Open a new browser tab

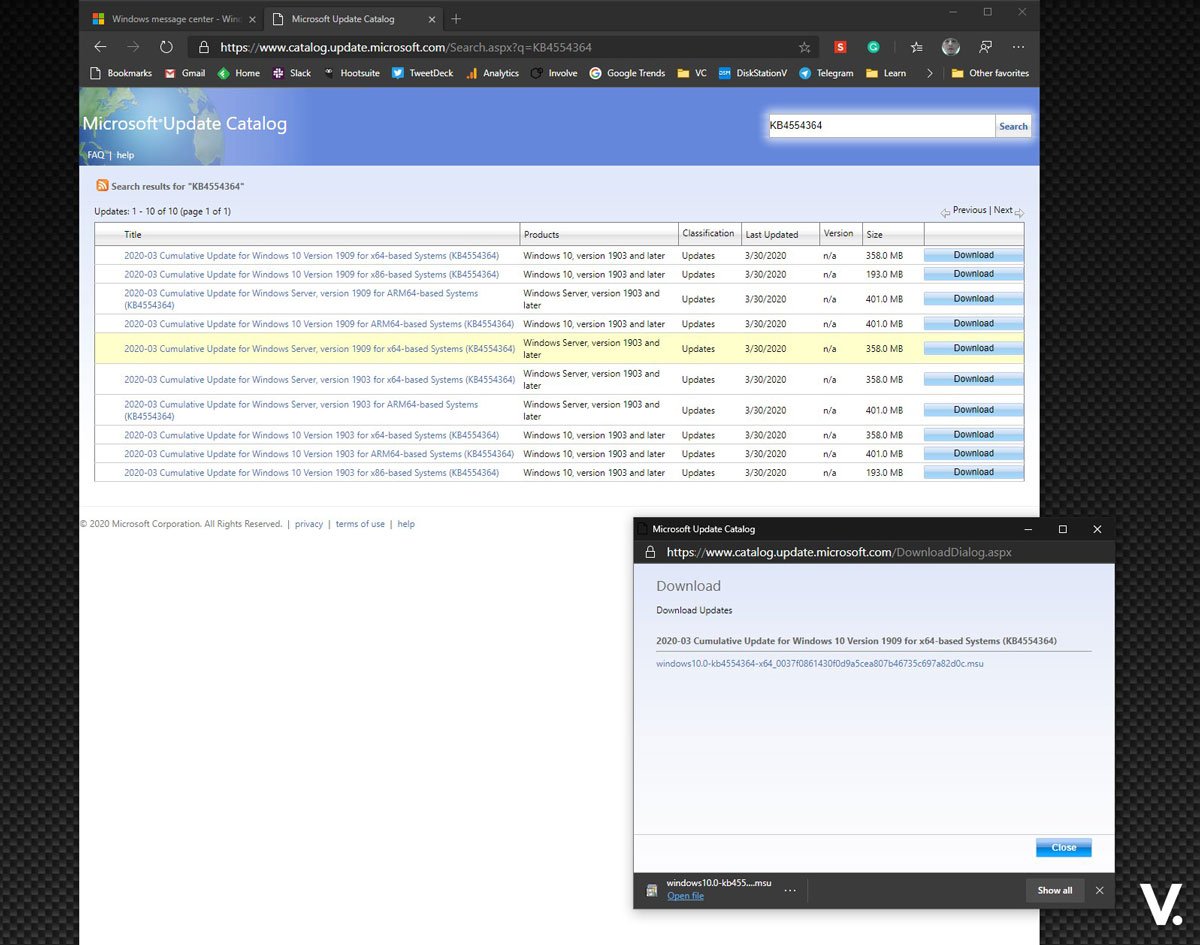(x=456, y=19)
